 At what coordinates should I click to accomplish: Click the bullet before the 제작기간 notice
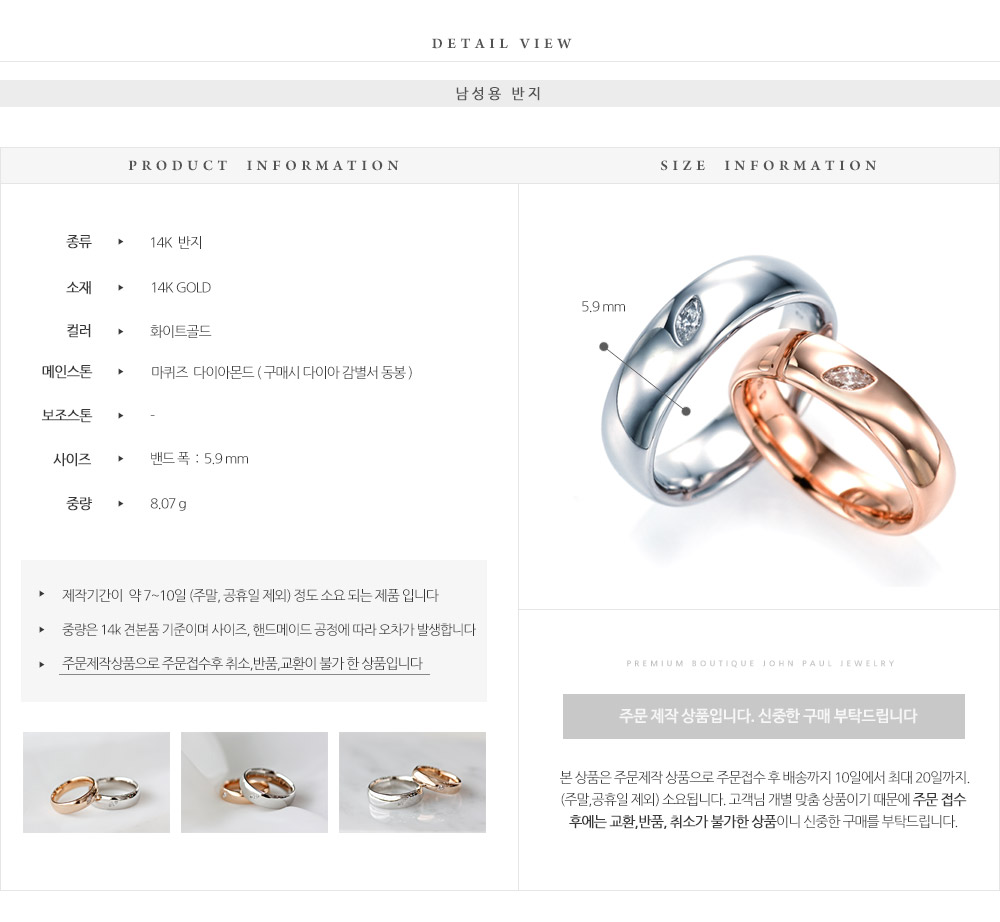coord(42,594)
